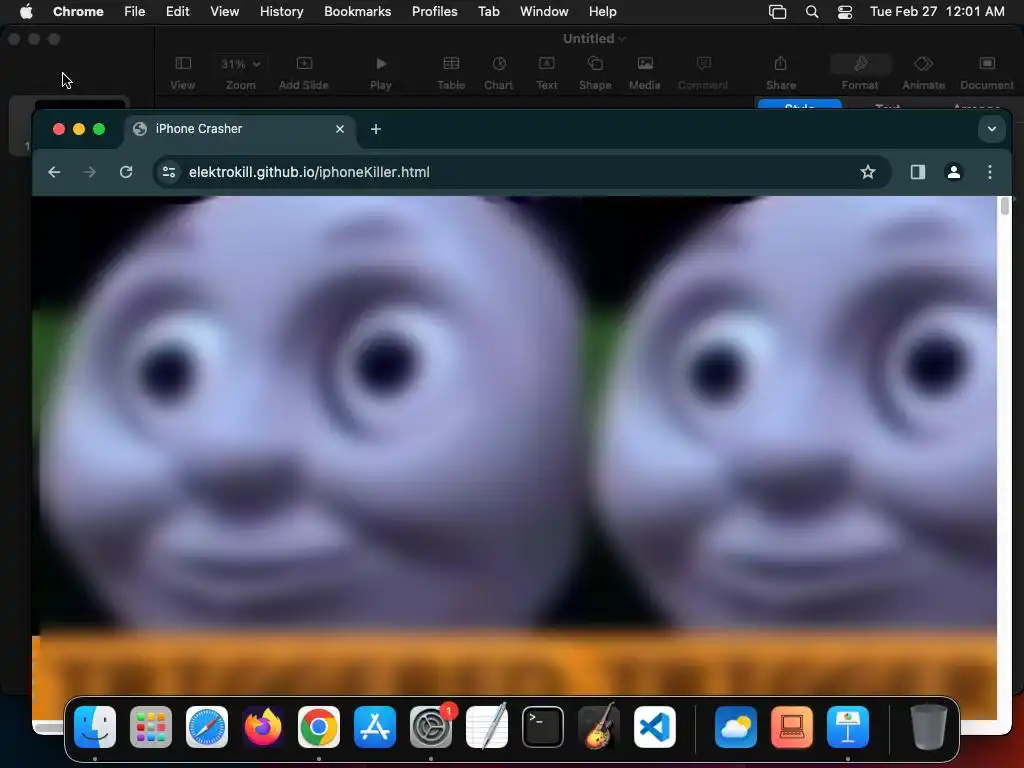Screen dimensions: 1024x768
Task: Open the Chrome profile icon
Action: tap(953, 172)
